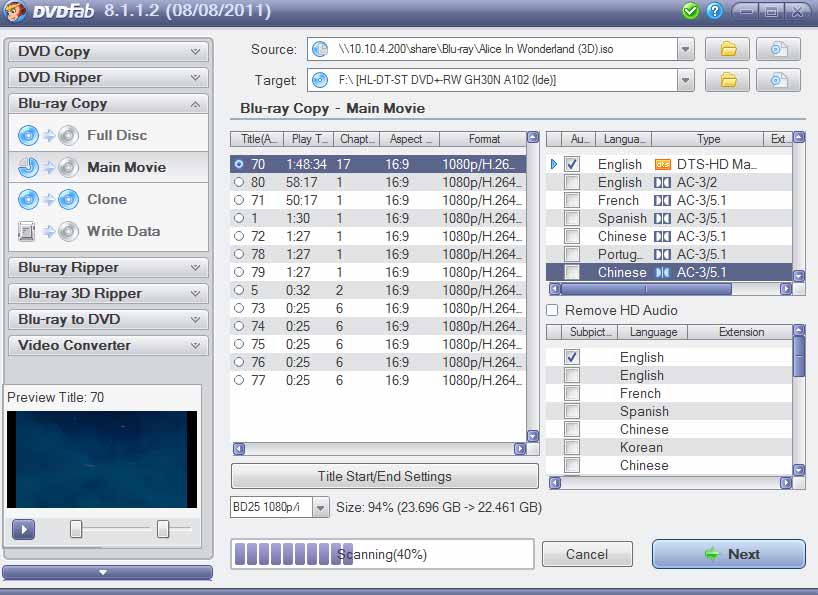Enable the French subpicture checkbox
This screenshot has height=595, width=818.
[572, 393]
